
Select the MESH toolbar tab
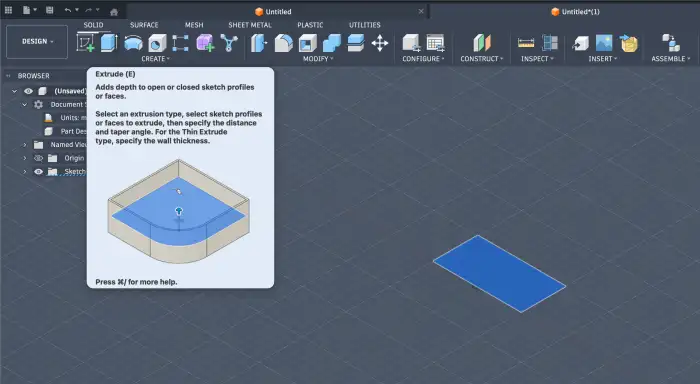(x=194, y=25)
